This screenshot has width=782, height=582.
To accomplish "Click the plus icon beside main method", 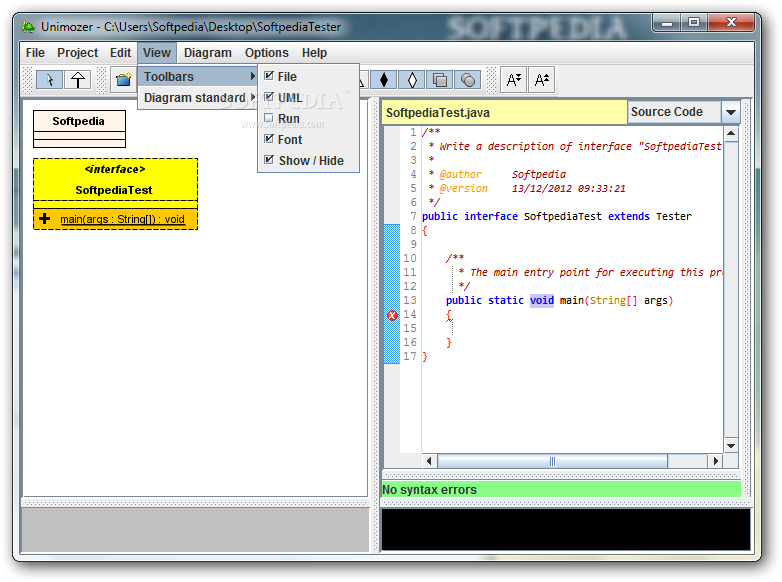I will click(x=44, y=218).
